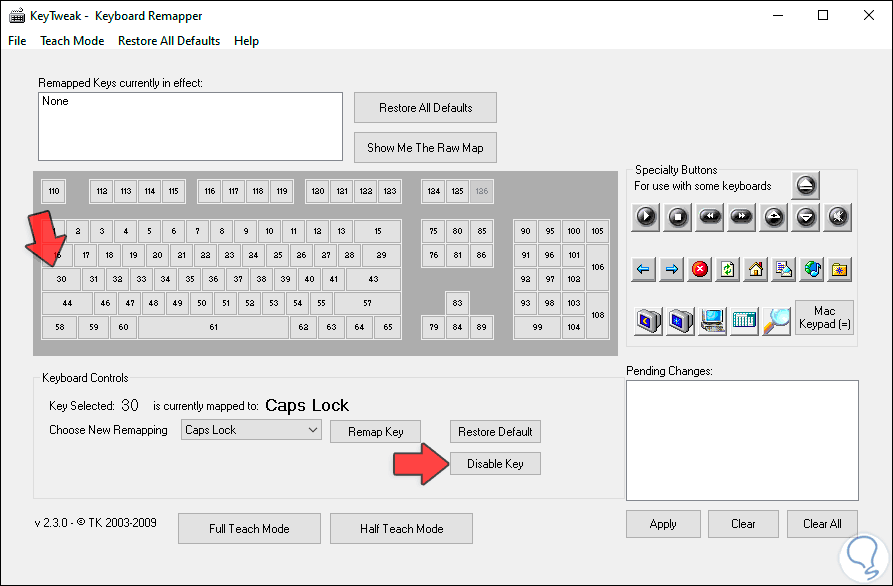The height and width of the screenshot is (586, 893).
Task: Click the media Stop specialty button
Action: 679,215
